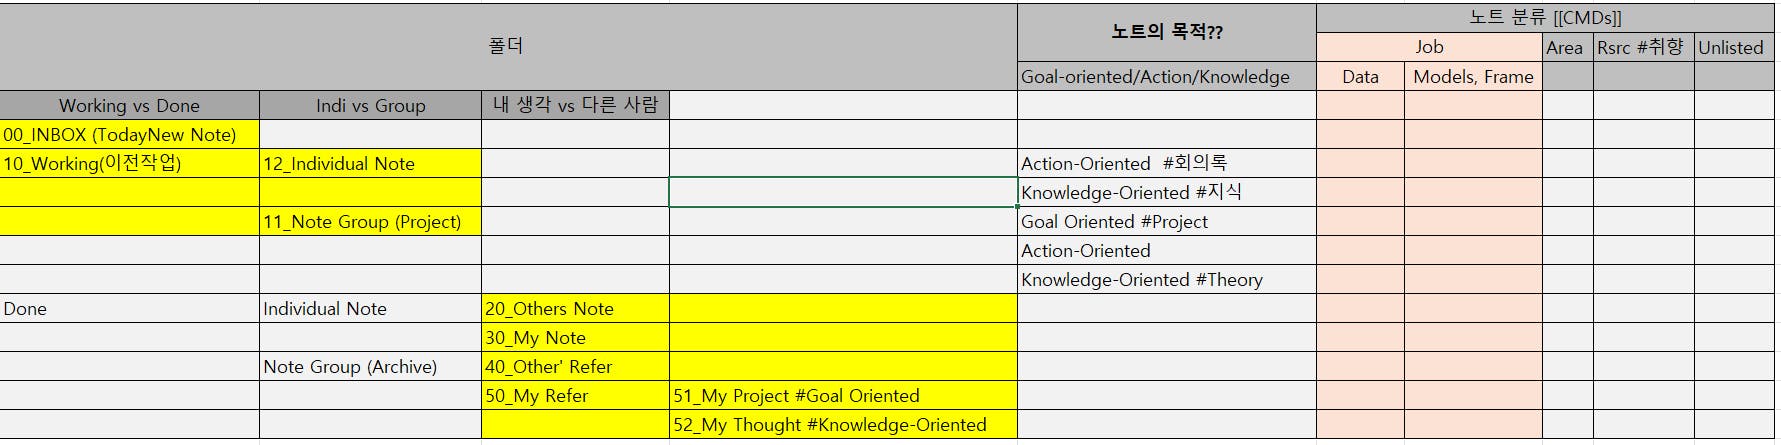Image resolution: width=1781 pixels, height=445 pixels.
Task: Click the 11_Note Group (Project) cell
Action: [370, 222]
